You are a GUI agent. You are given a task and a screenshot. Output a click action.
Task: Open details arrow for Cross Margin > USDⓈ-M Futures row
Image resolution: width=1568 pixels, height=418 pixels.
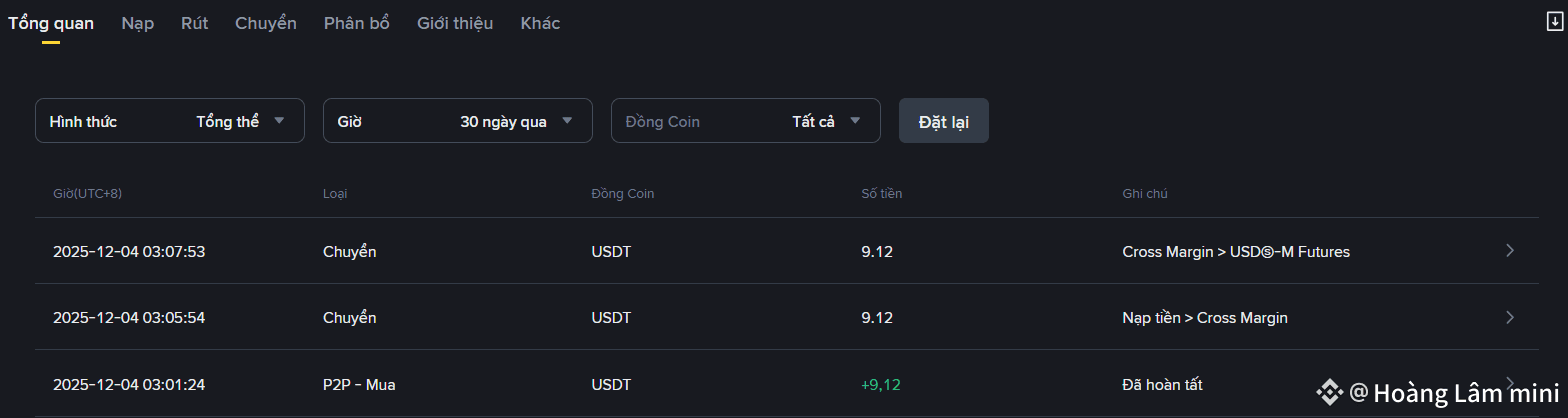click(1510, 251)
